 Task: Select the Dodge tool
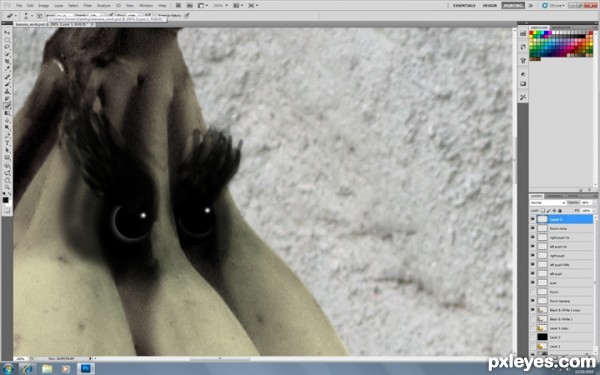coord(7,127)
